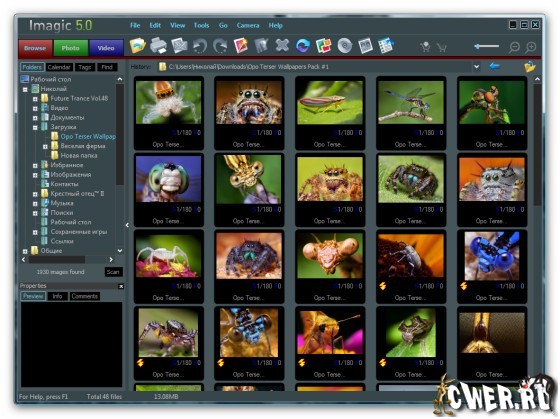
Task: Rotate image right with the clockwise arrow
Action: (x=220, y=46)
